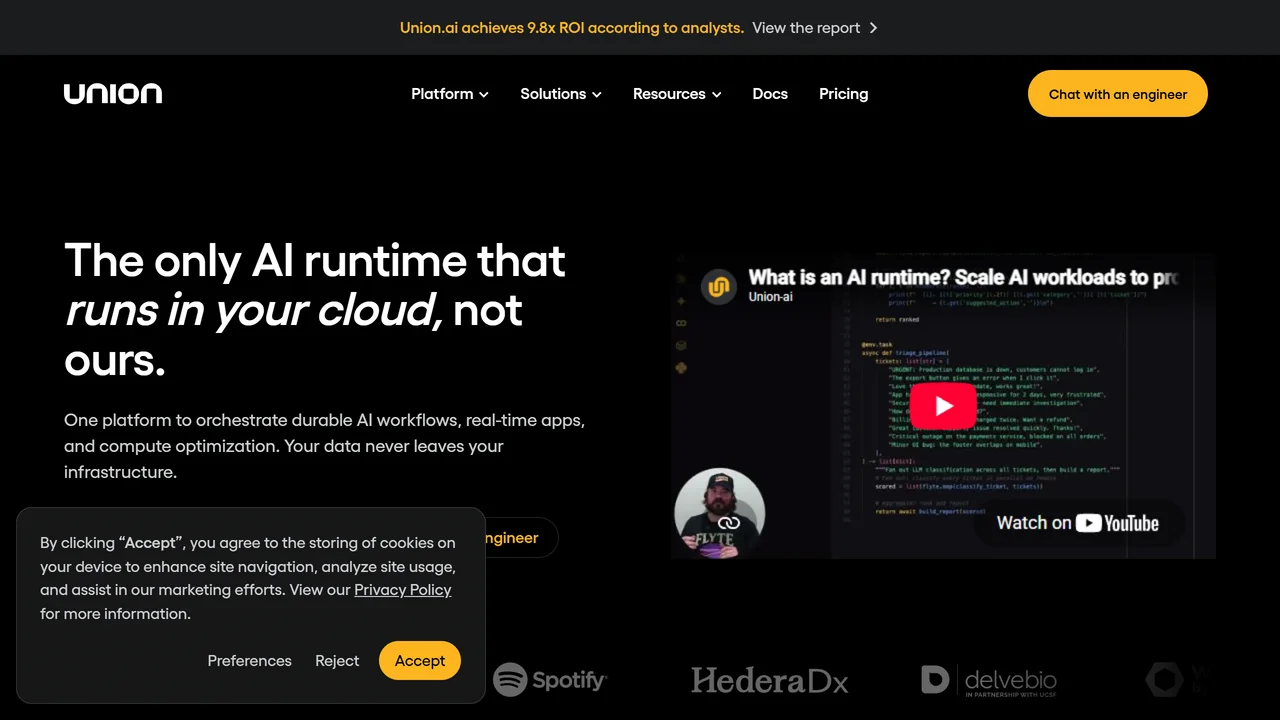Click the delvebio customer logo
1280x720 pixels.
tap(989, 680)
